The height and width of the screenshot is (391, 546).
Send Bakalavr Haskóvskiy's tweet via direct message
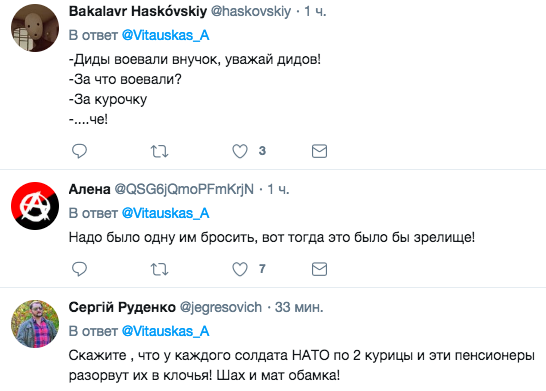pos(319,151)
